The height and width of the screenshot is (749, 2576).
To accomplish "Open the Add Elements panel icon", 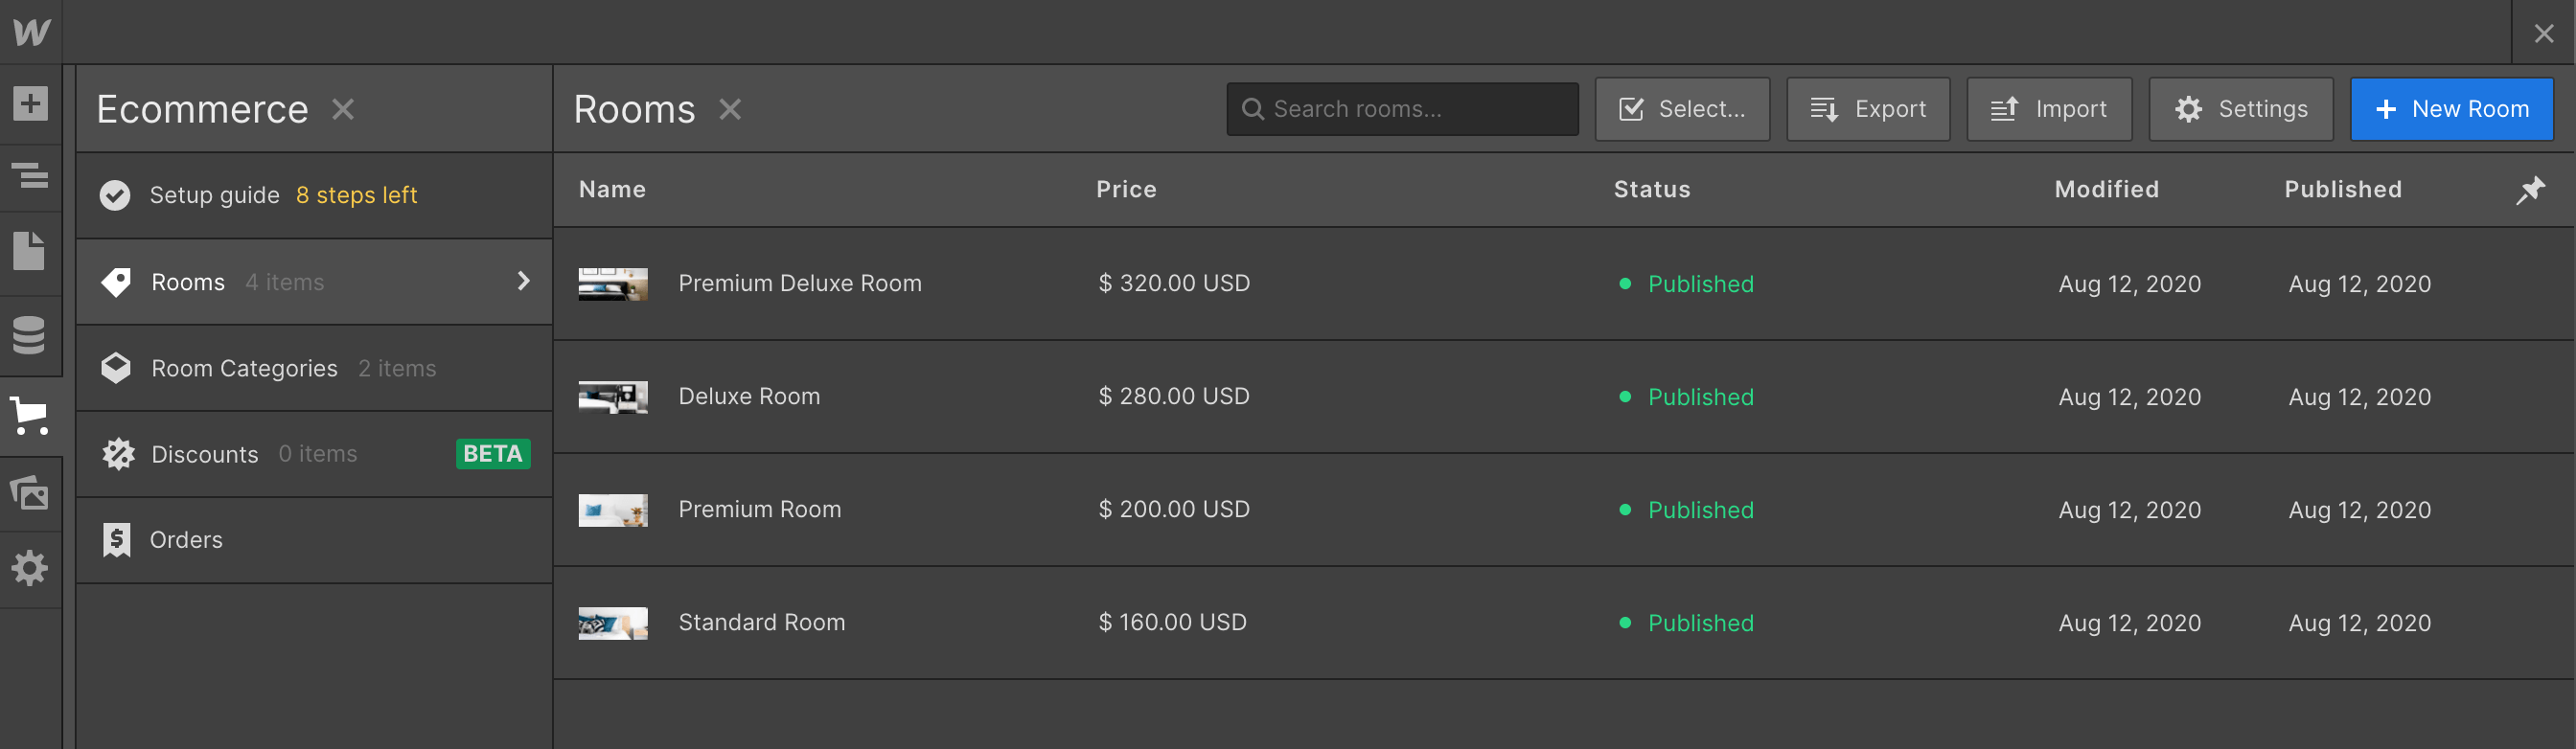I will click(x=30, y=103).
